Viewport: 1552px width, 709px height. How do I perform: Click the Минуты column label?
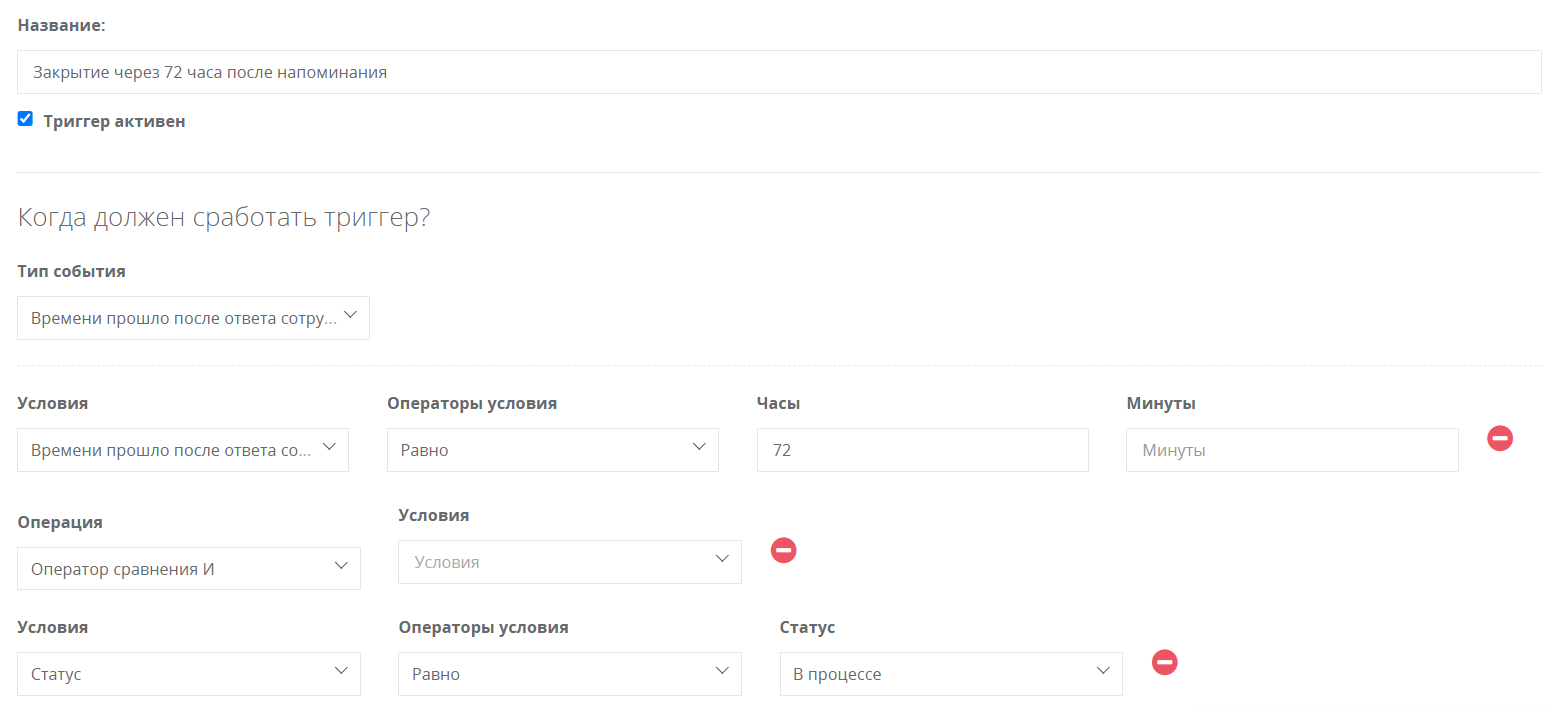click(1161, 403)
